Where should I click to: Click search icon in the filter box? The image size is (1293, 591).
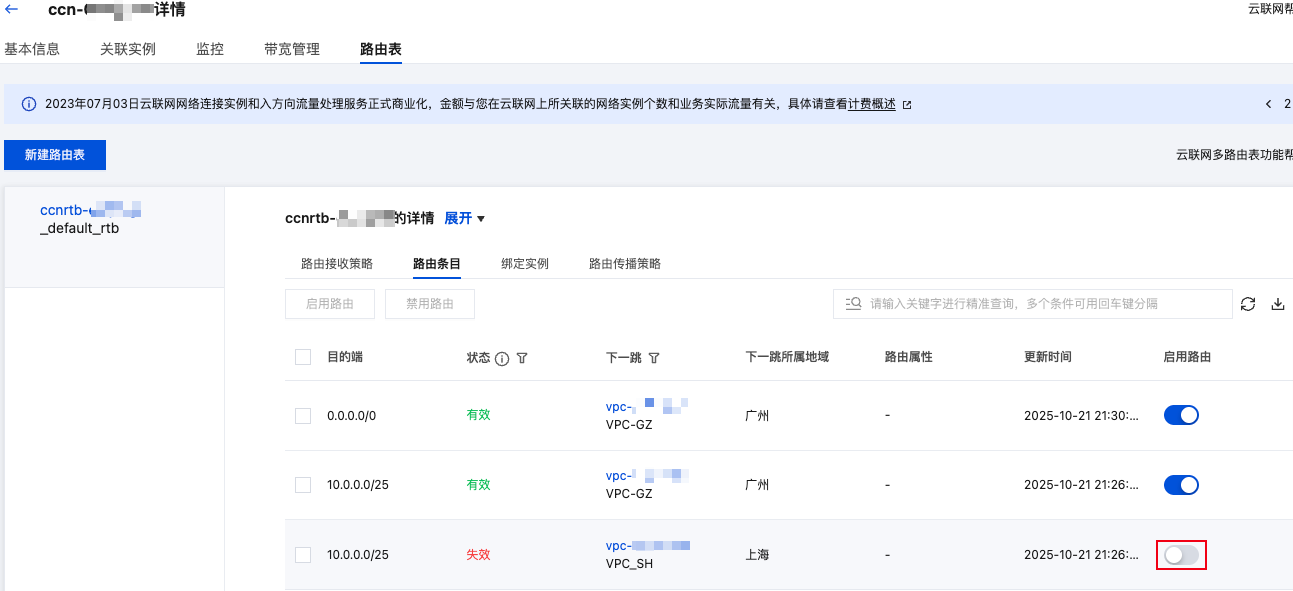click(x=853, y=304)
